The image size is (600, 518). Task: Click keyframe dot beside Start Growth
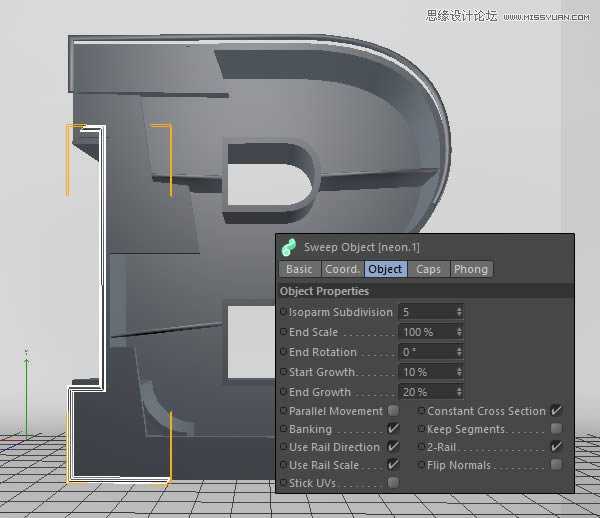[x=284, y=372]
